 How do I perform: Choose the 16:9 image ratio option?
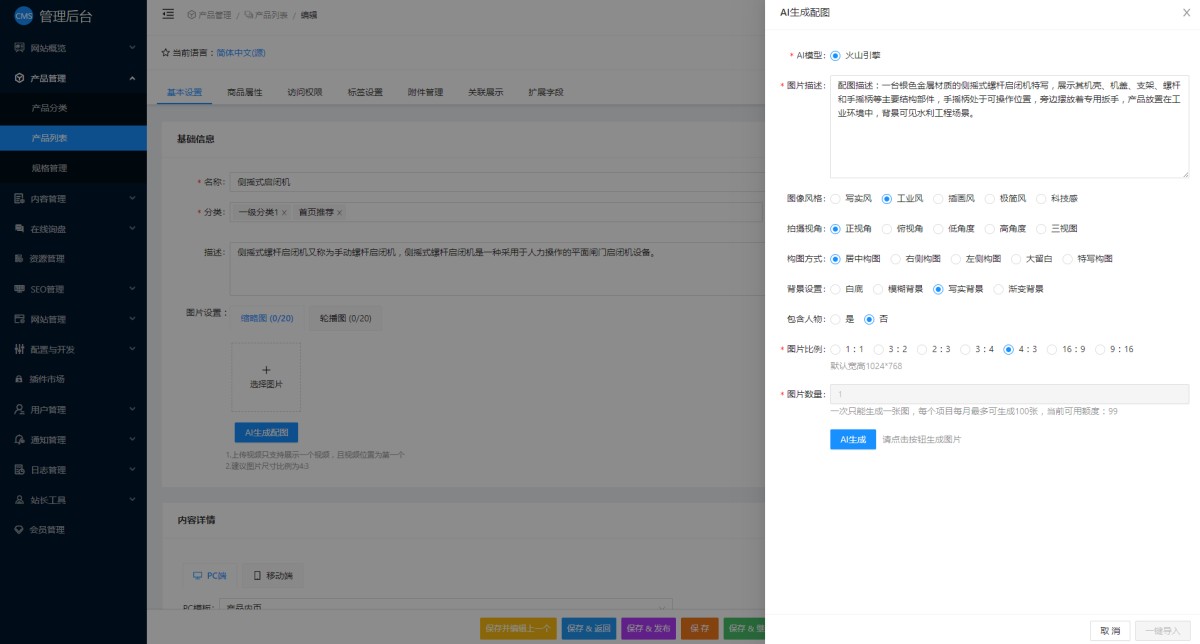pyautogui.click(x=1053, y=350)
